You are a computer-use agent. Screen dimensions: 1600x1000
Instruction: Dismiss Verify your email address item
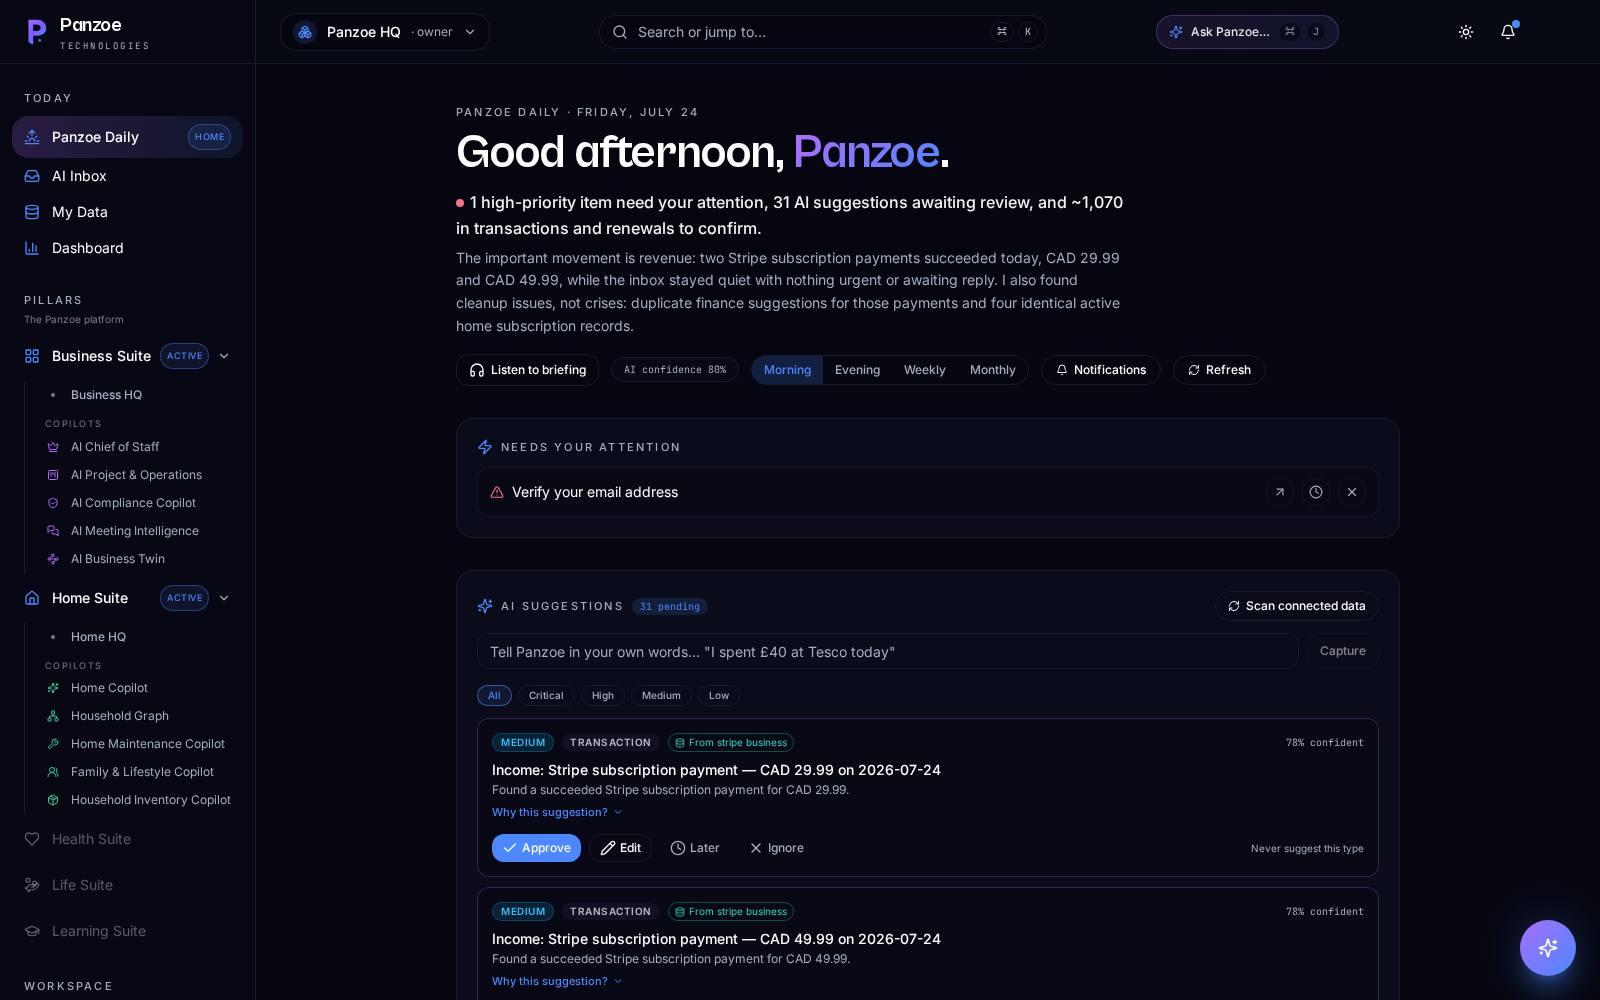(1352, 492)
